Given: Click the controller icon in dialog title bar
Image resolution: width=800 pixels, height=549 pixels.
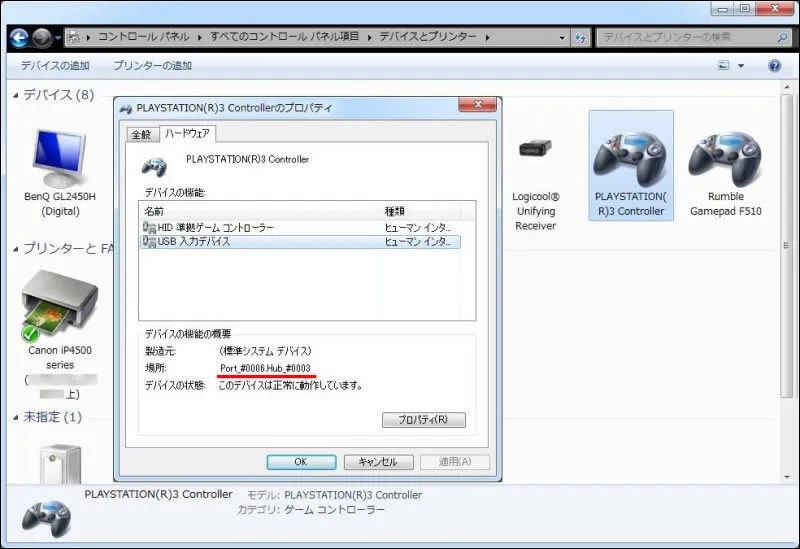Looking at the screenshot, I should pos(126,108).
